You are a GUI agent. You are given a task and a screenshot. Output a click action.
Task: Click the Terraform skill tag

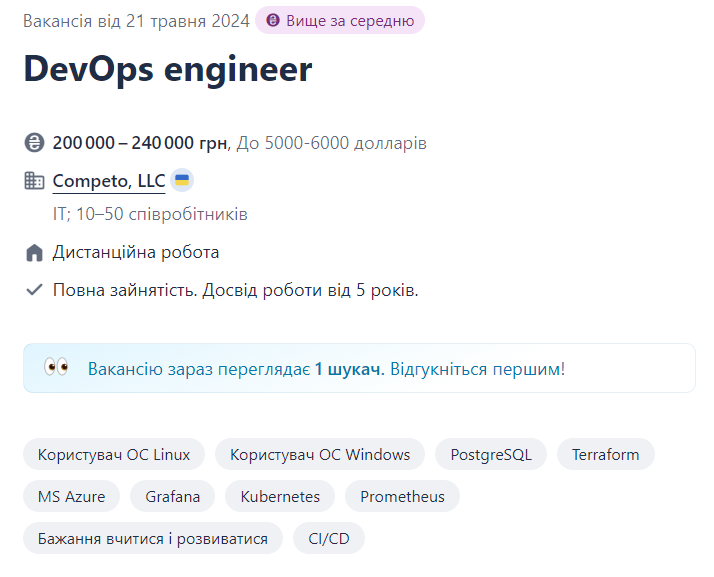pos(605,454)
